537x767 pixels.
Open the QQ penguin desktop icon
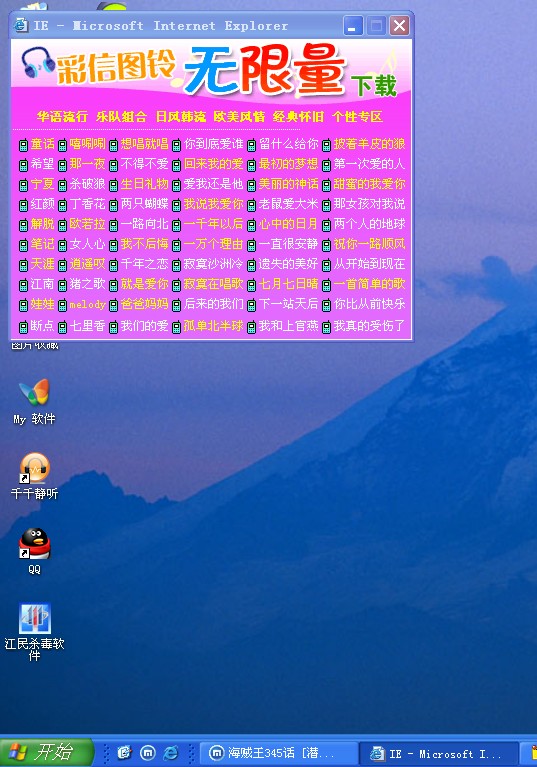tap(34, 551)
